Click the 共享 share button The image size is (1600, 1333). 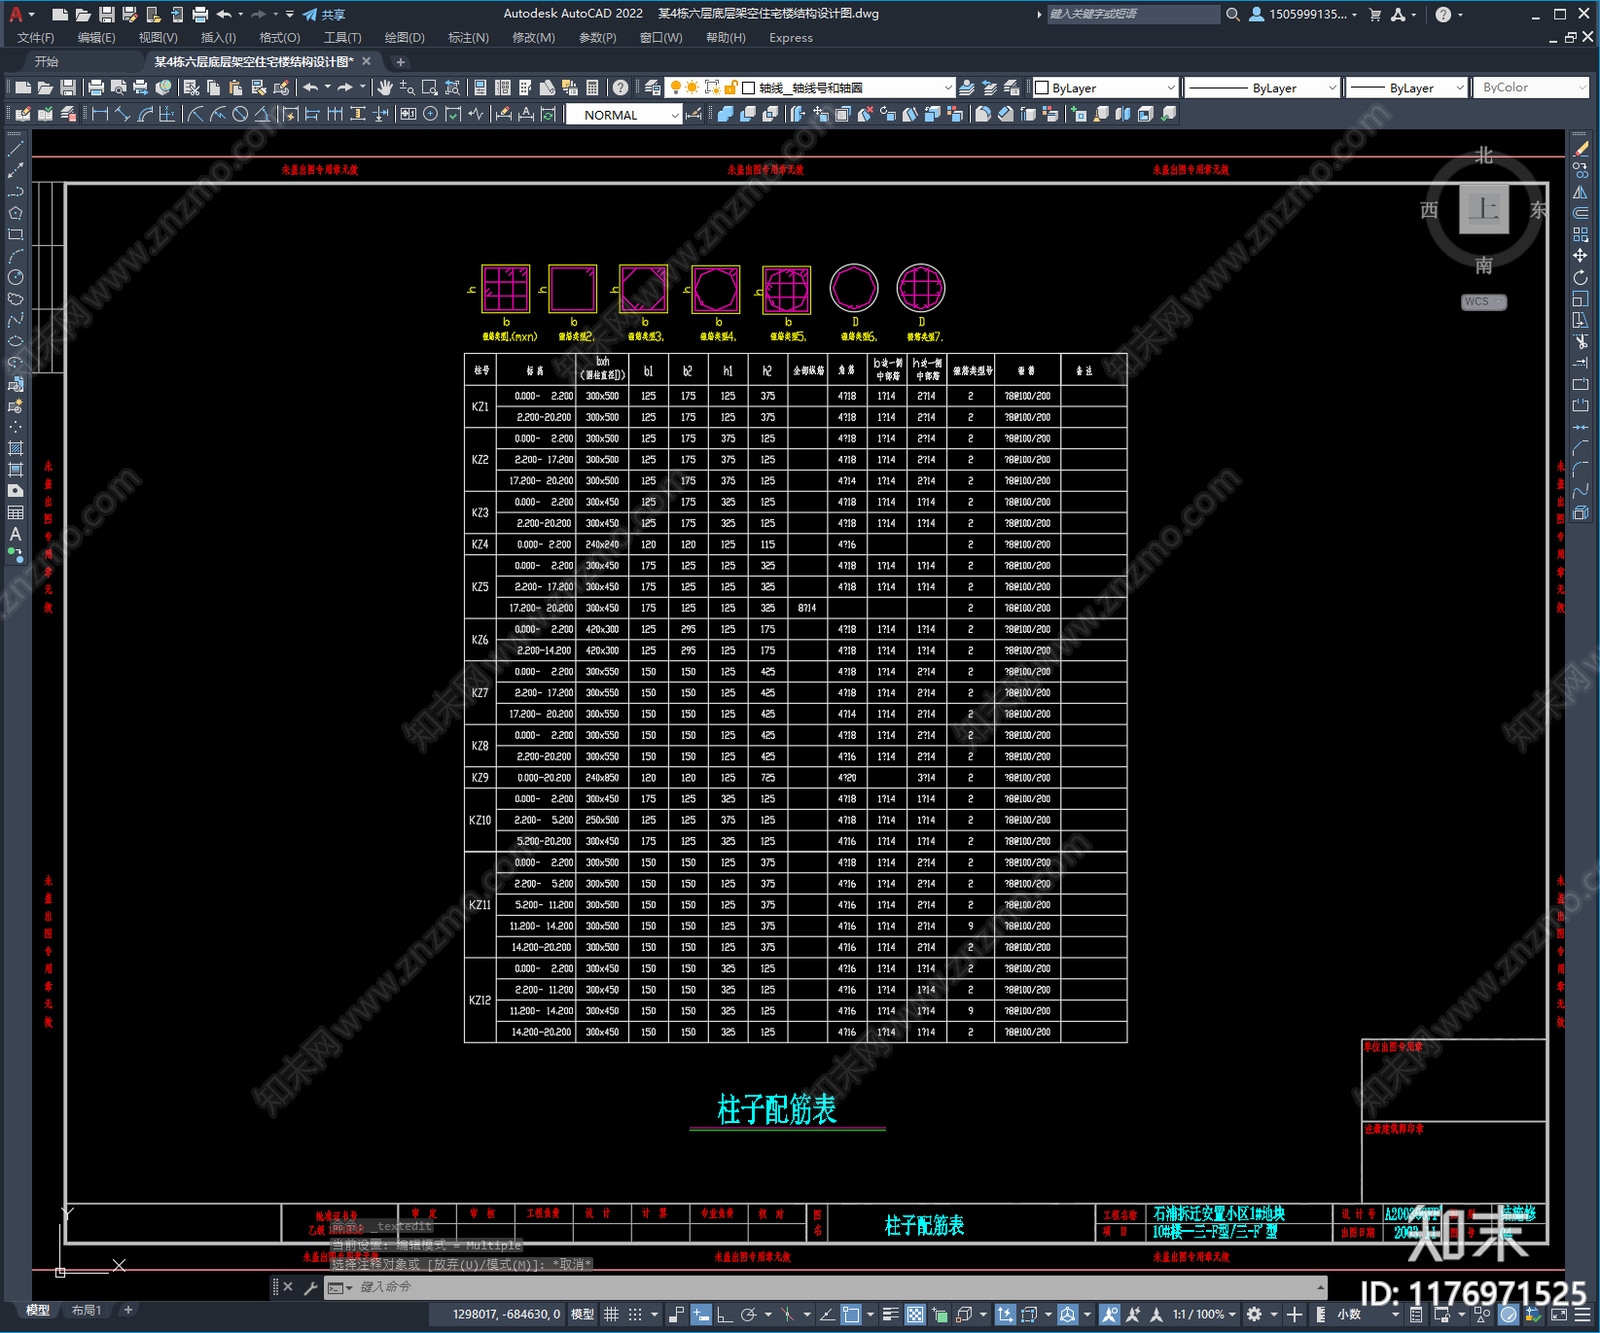pos(324,14)
